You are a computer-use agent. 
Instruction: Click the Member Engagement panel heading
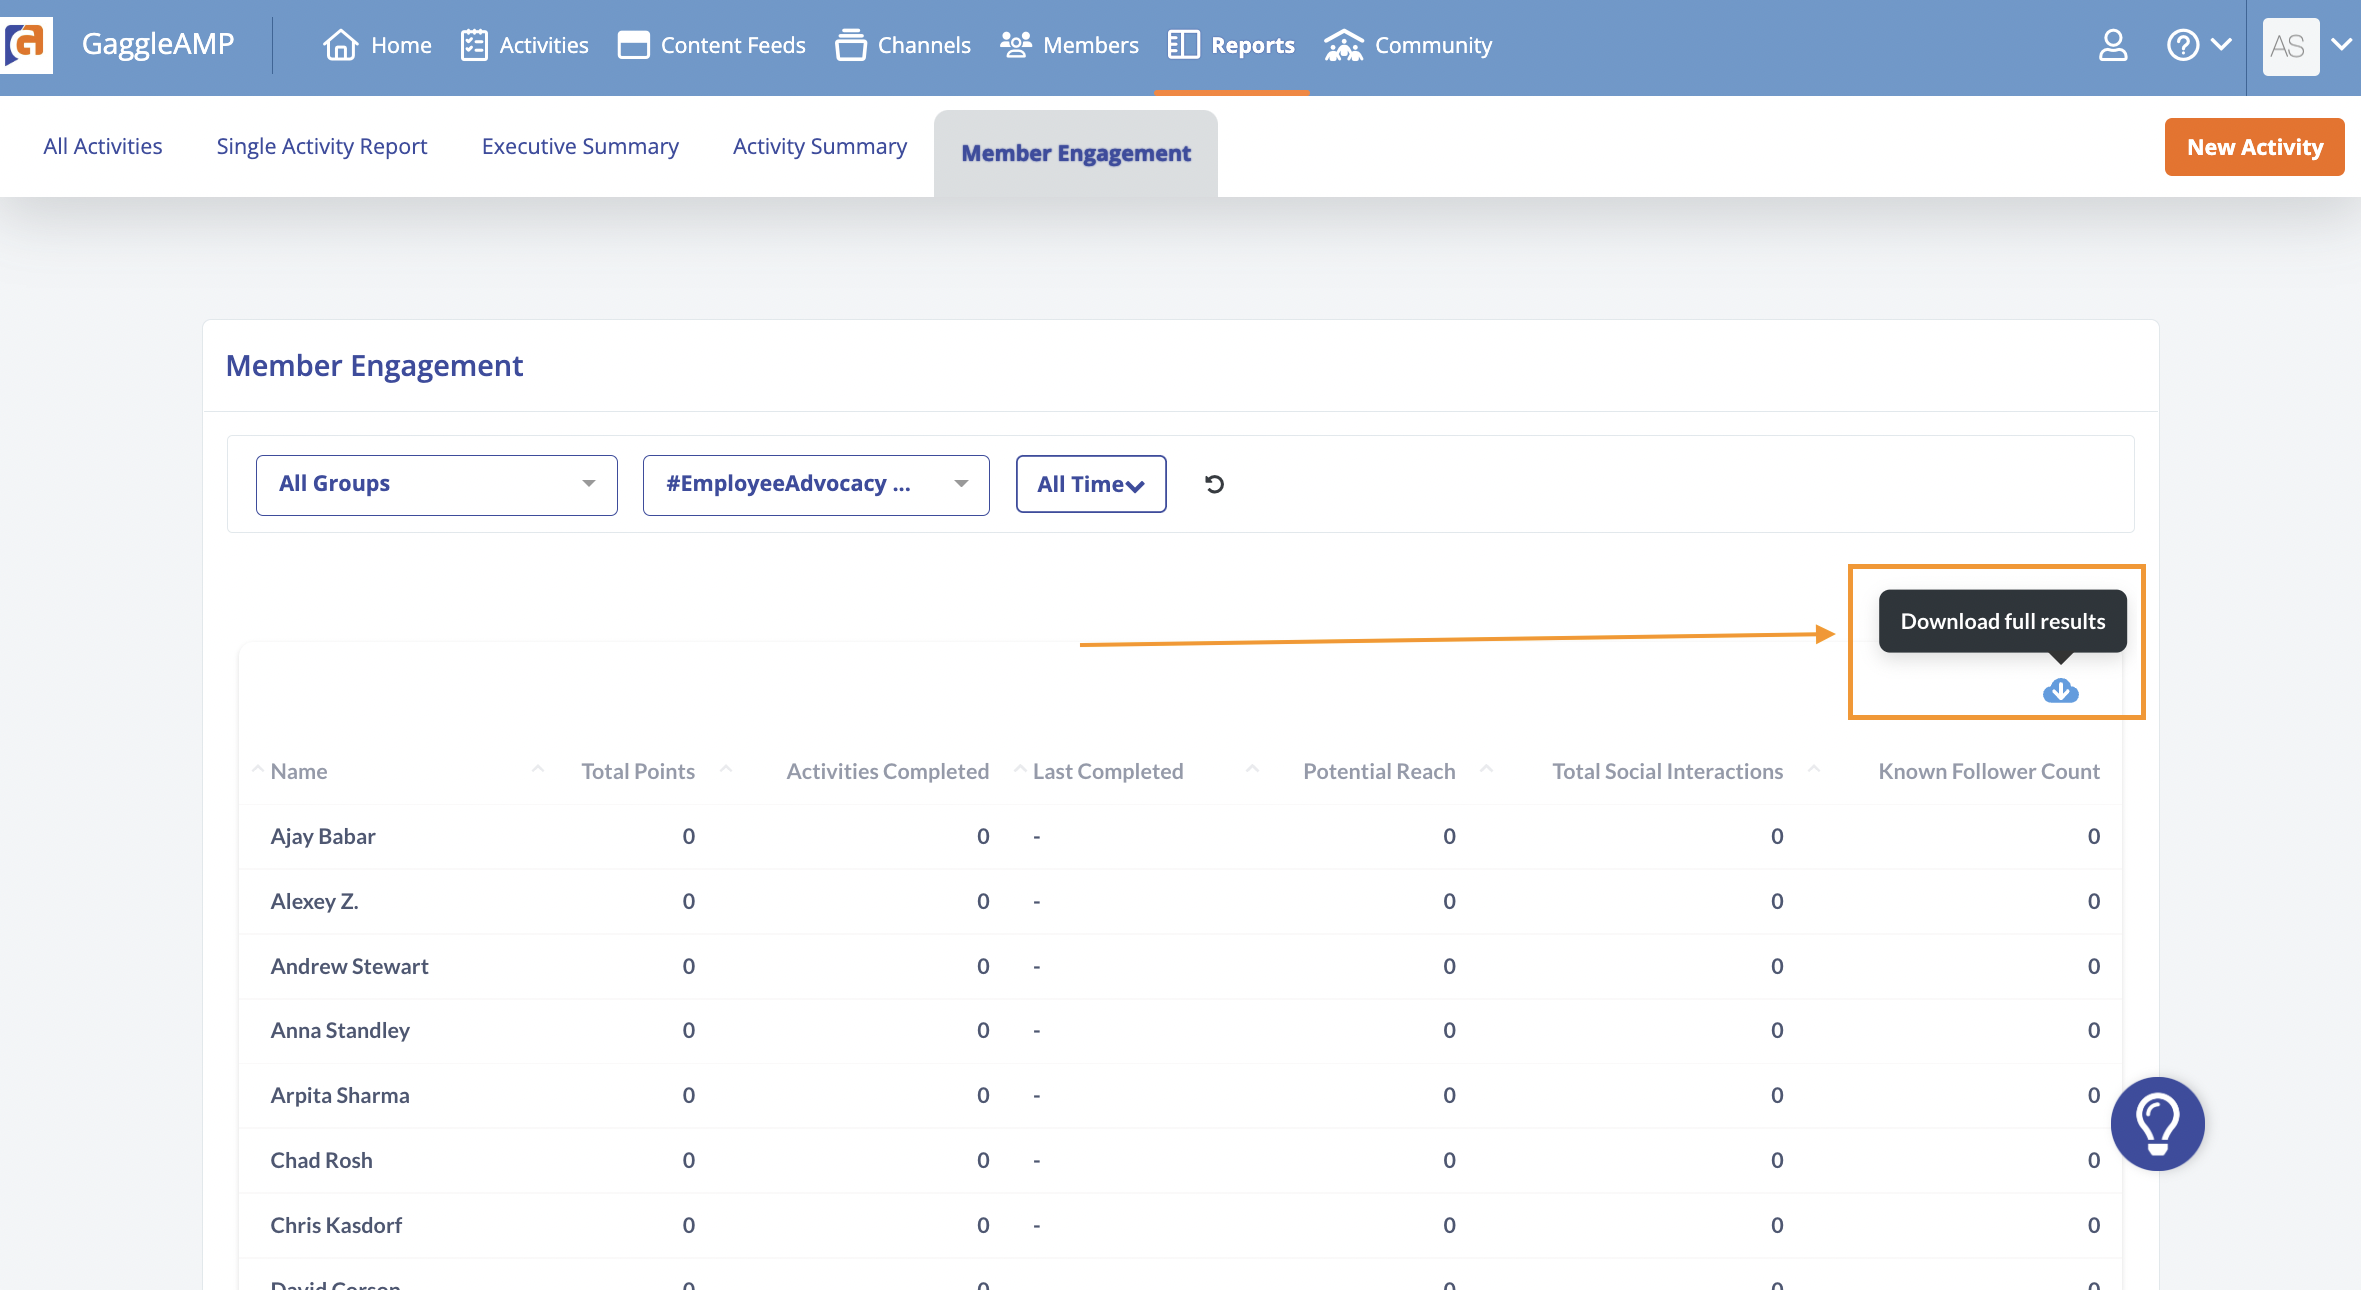(x=374, y=366)
